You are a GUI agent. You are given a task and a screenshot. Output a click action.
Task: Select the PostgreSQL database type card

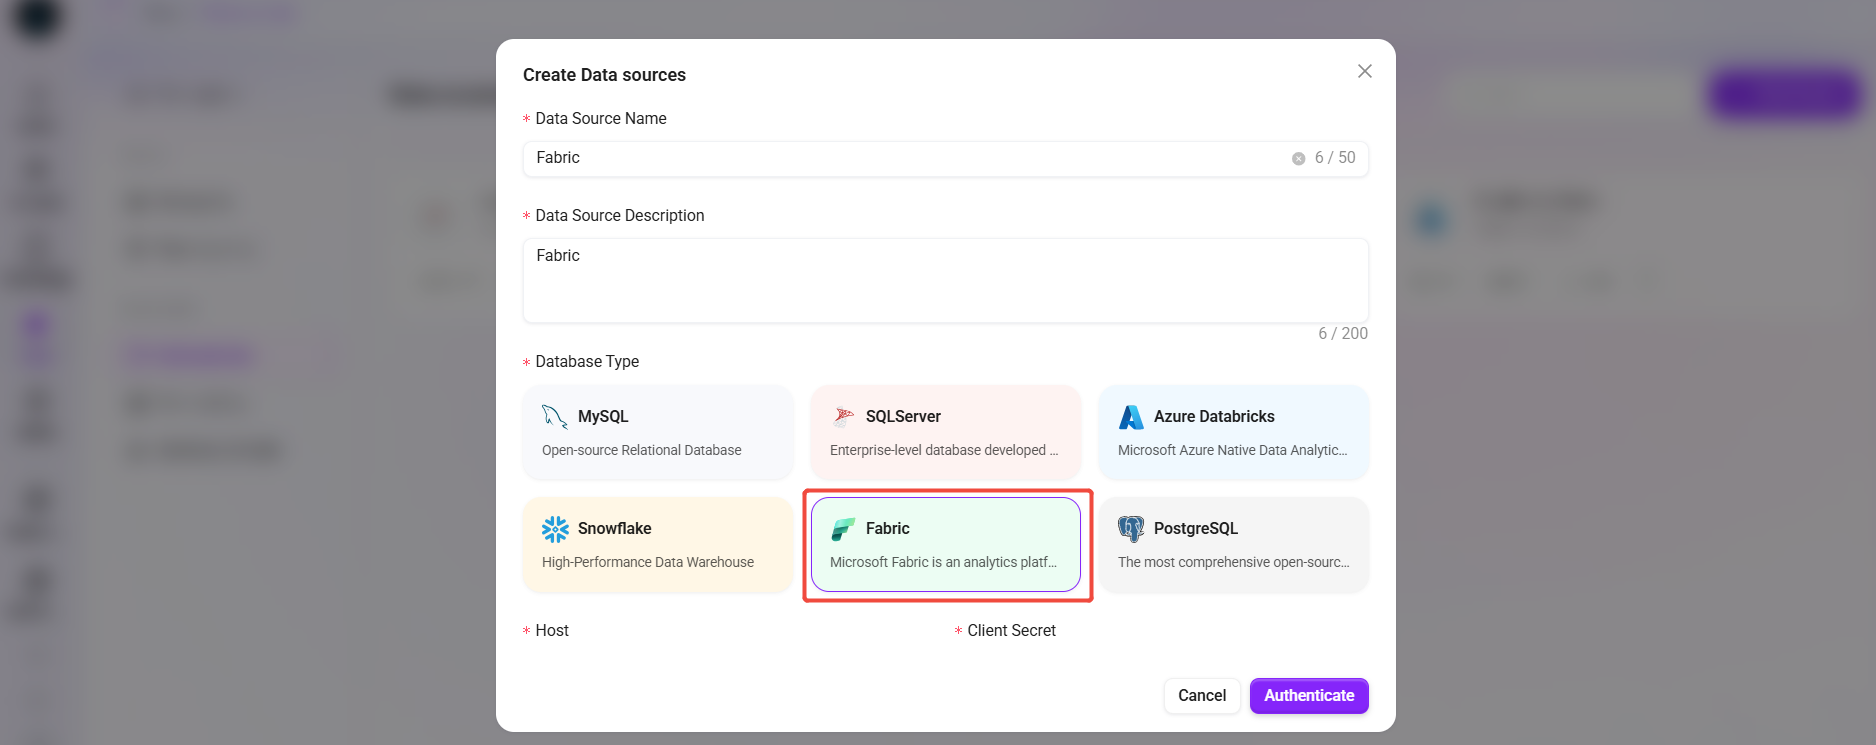click(x=1234, y=545)
